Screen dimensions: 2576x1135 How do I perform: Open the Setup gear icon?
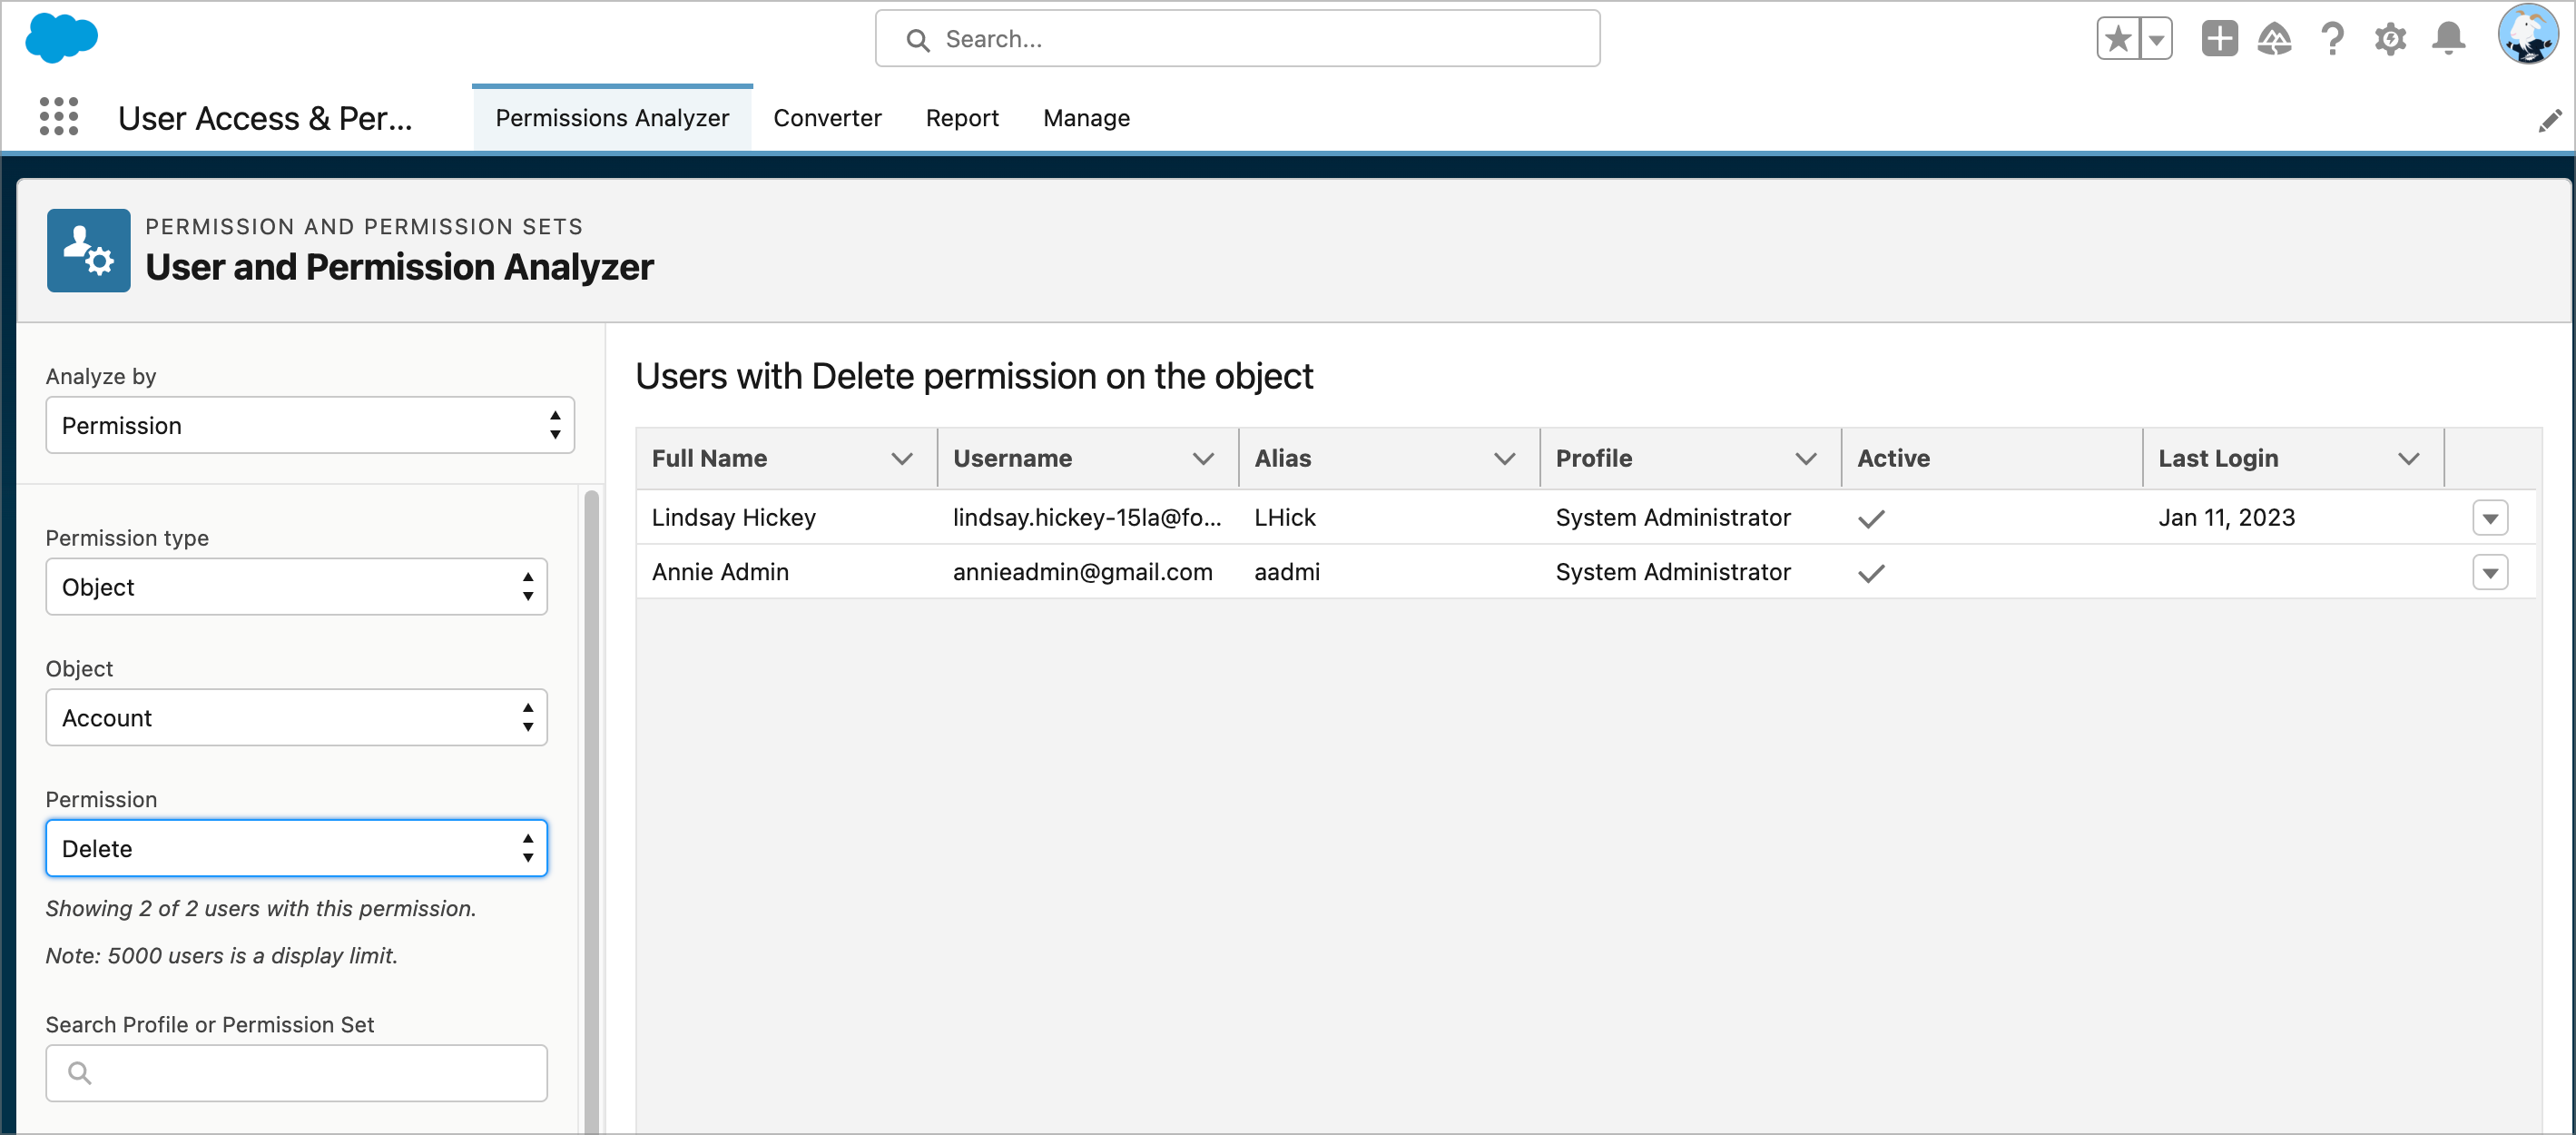tap(2390, 39)
